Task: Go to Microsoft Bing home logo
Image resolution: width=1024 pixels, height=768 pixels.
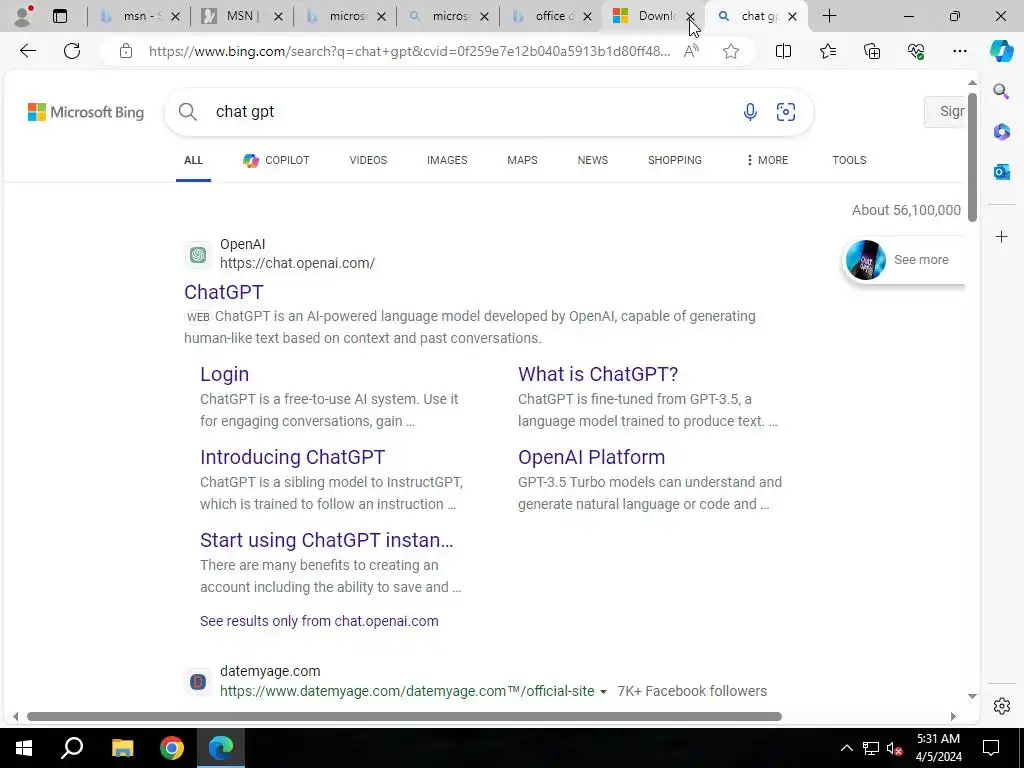Action: click(x=86, y=112)
